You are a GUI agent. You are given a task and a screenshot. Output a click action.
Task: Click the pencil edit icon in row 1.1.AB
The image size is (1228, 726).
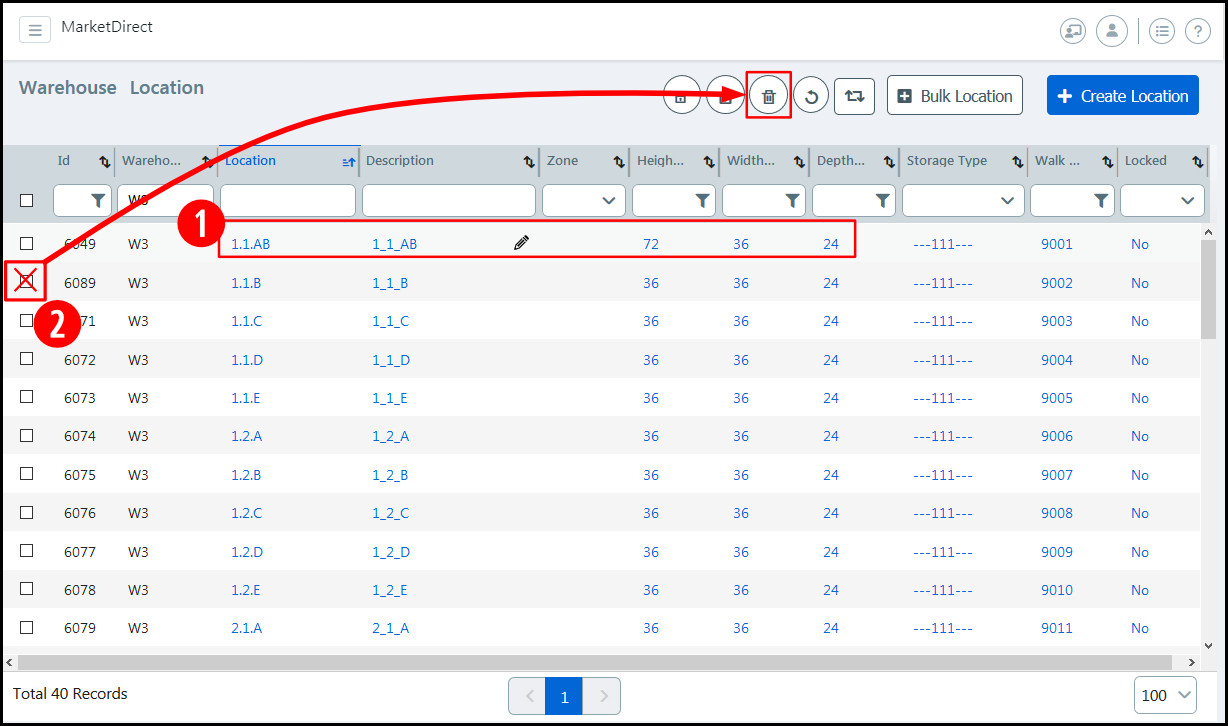[x=521, y=242]
